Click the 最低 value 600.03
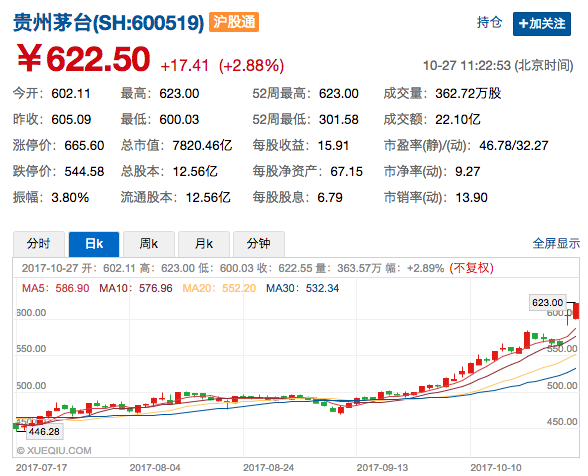The width and height of the screenshot is (588, 476). tap(179, 120)
